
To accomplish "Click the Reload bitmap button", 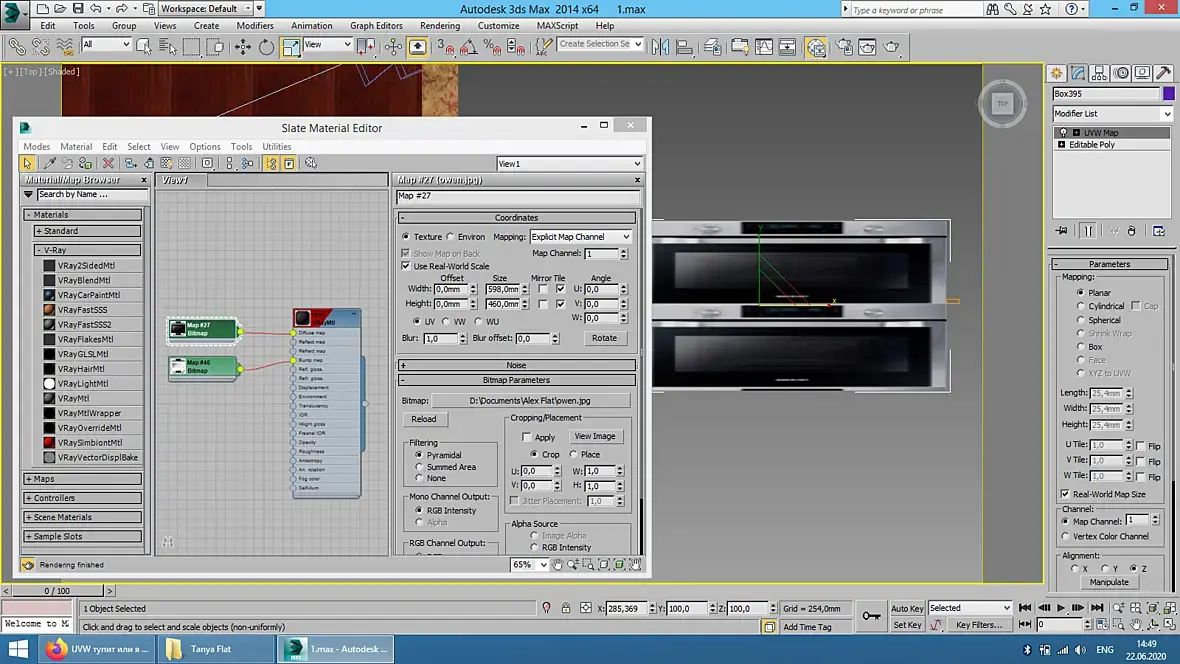I will (423, 419).
